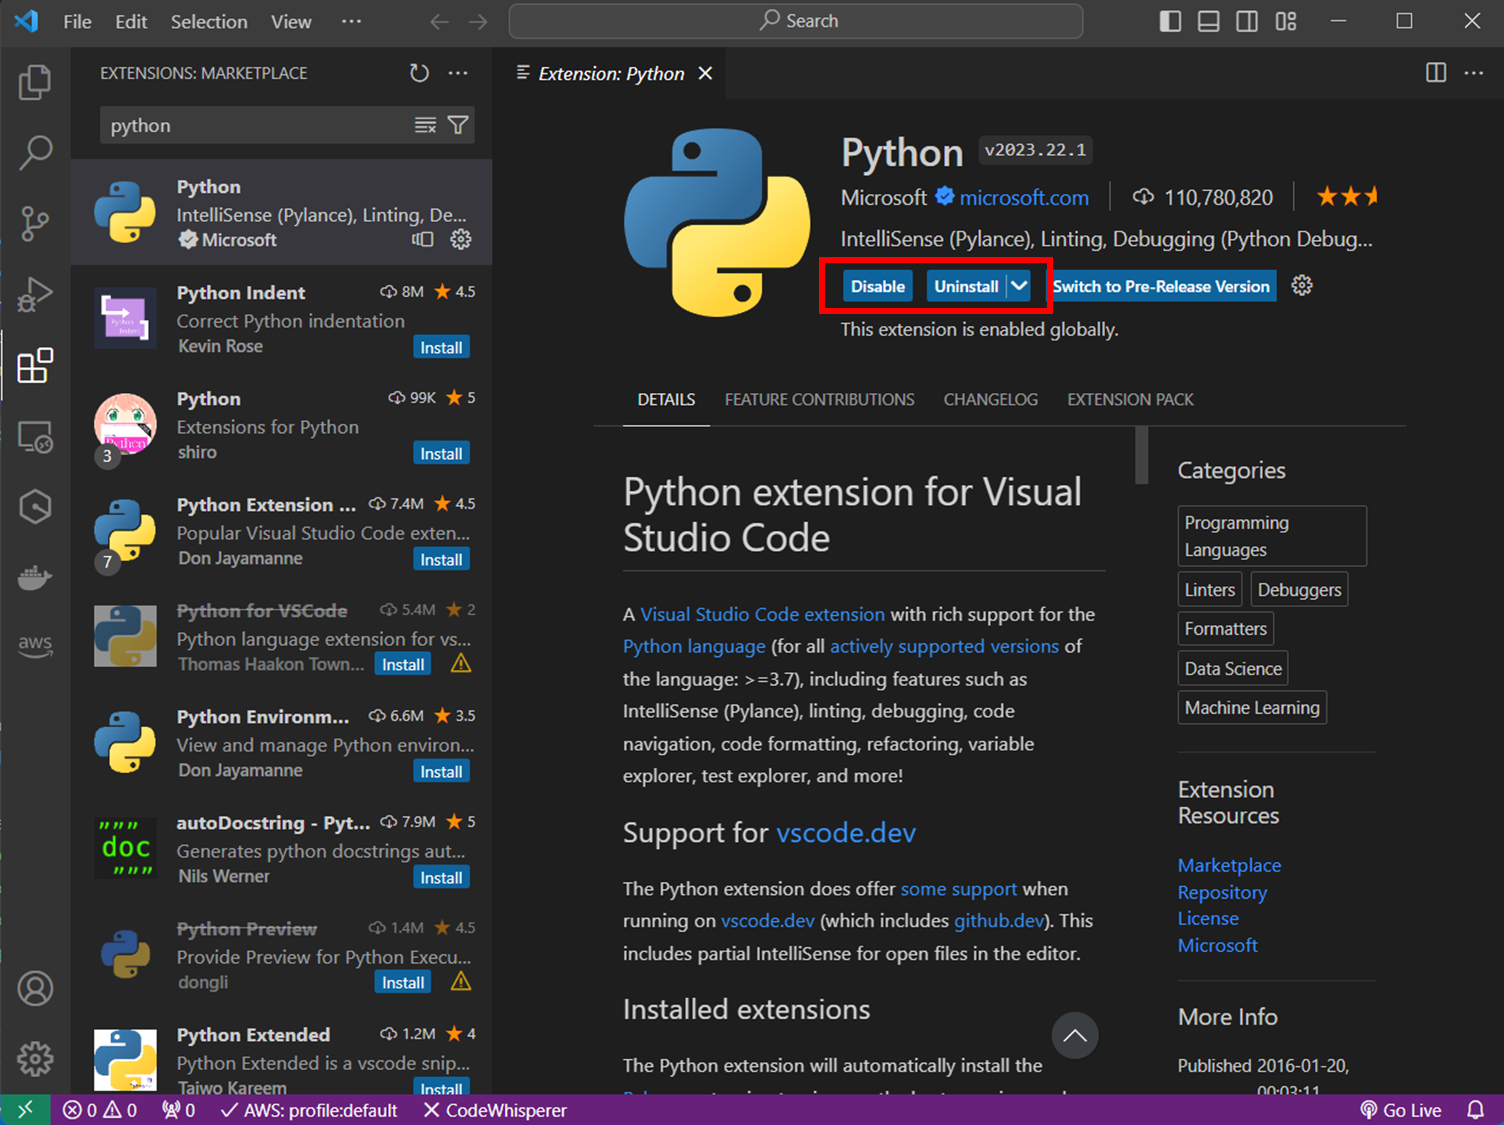
Task: Open Remote Explorer view
Action: [35, 437]
